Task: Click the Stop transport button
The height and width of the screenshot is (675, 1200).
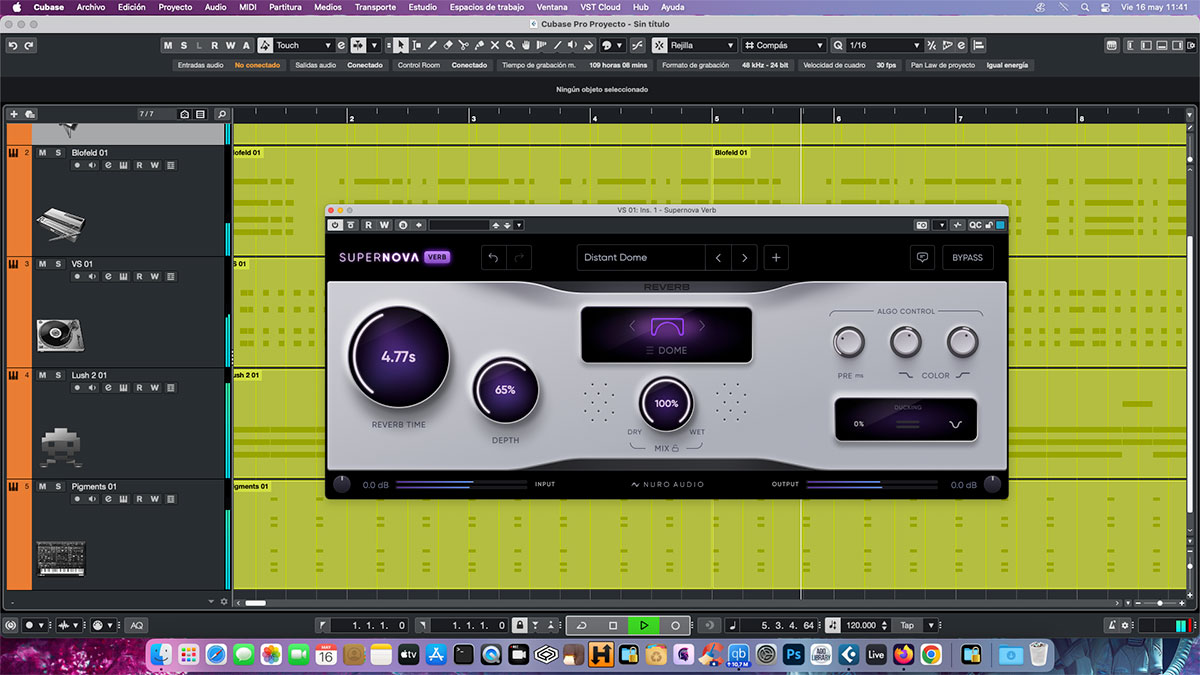Action: pyautogui.click(x=613, y=625)
